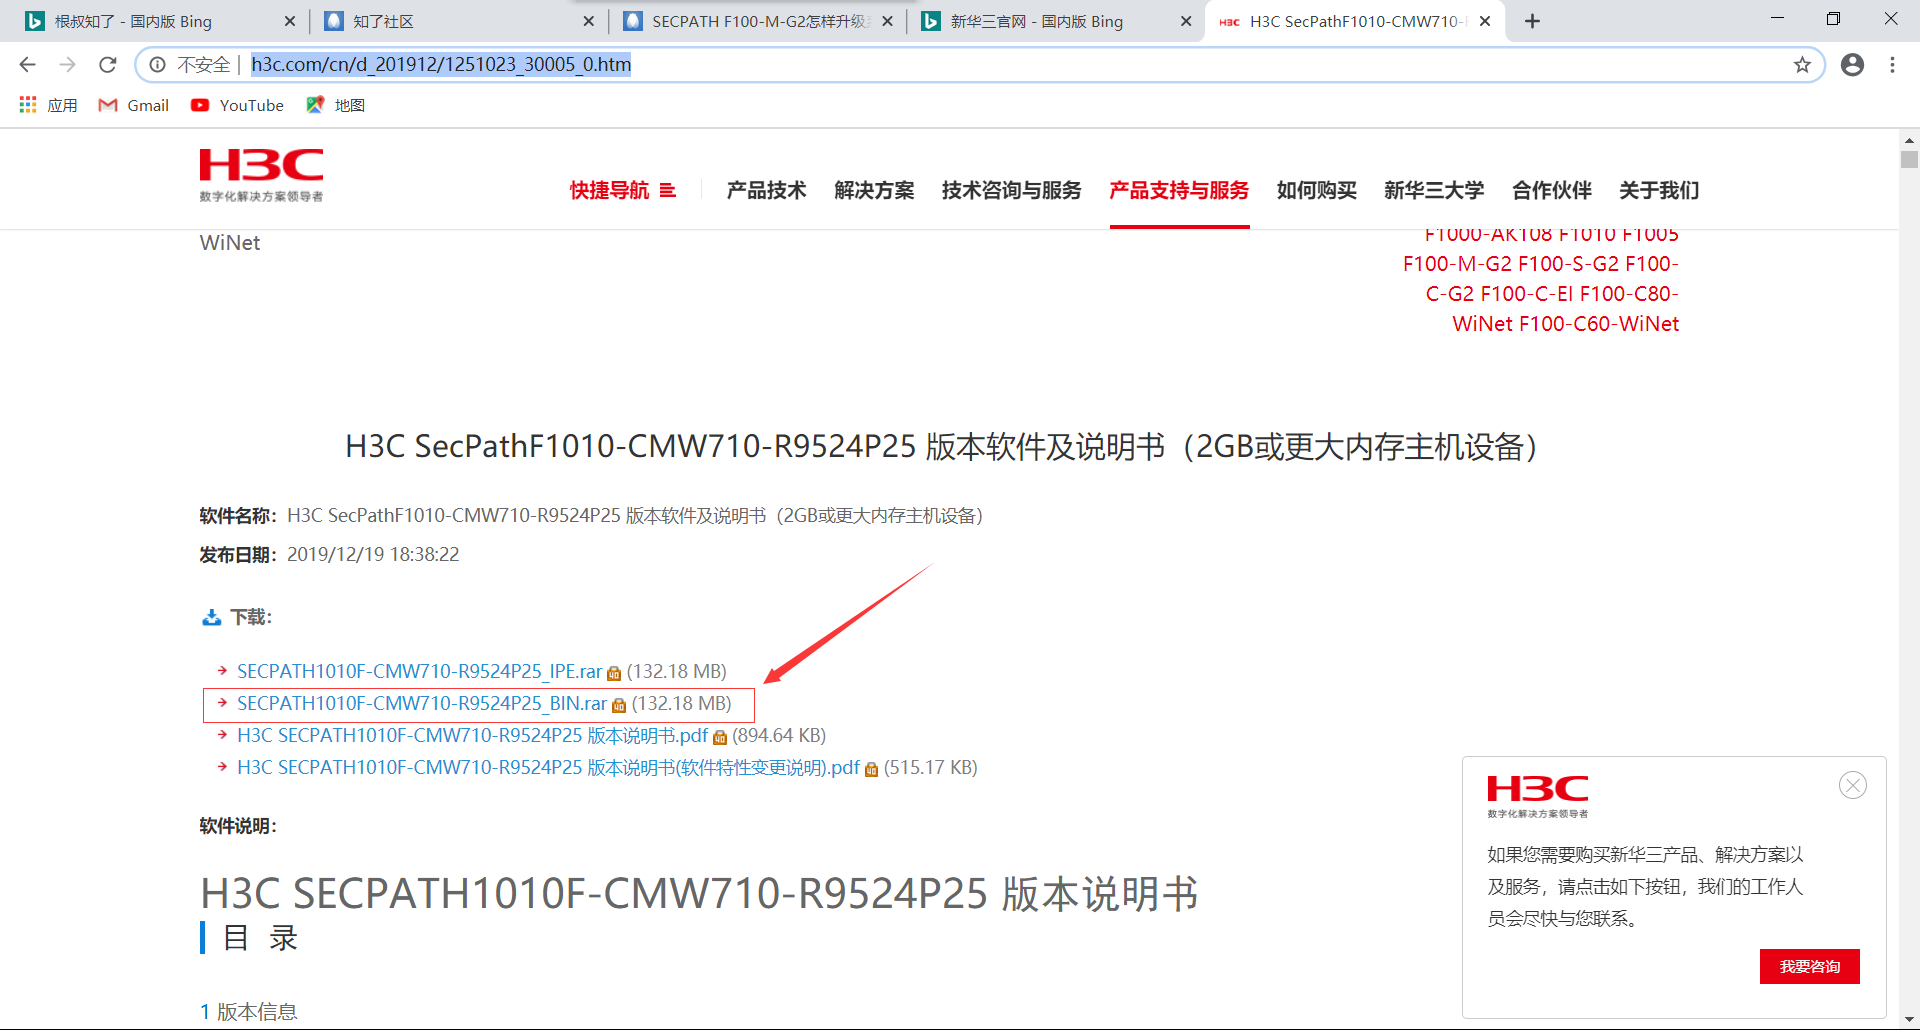Open the YouTube bookmark
Screen dimensions: 1920x1030
click(x=237, y=105)
